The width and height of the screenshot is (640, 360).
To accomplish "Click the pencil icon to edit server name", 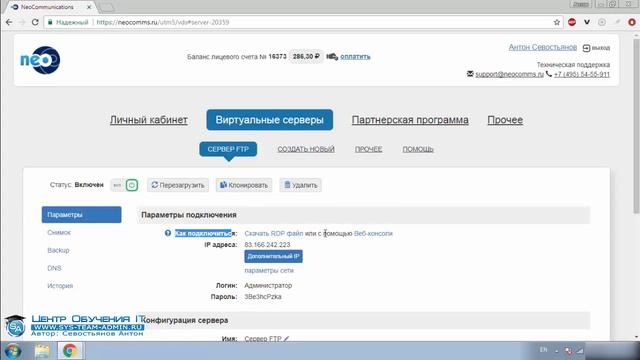I will pos(286,338).
